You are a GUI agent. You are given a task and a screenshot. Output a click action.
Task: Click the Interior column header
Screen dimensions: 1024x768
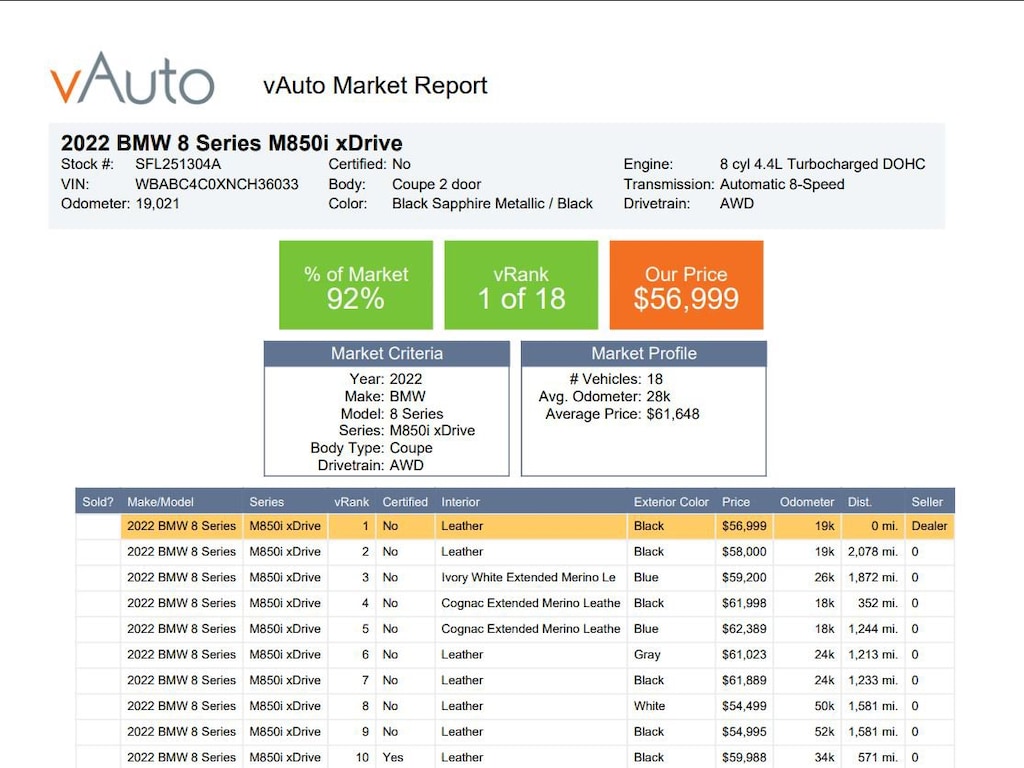click(461, 502)
